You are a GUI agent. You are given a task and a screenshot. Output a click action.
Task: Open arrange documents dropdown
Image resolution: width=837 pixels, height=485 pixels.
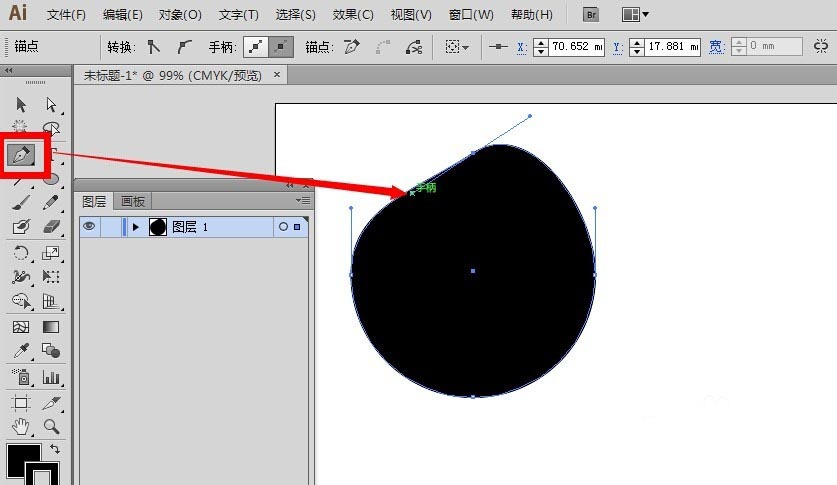click(635, 14)
